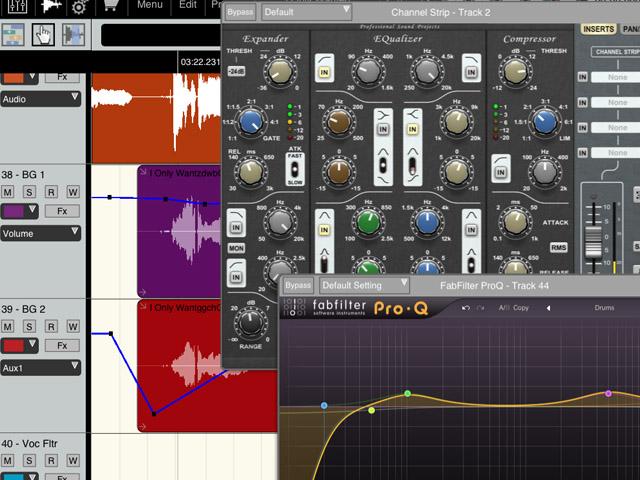Expand the red color dropdown arrow on track 39
The image size is (640, 480).
[32, 344]
